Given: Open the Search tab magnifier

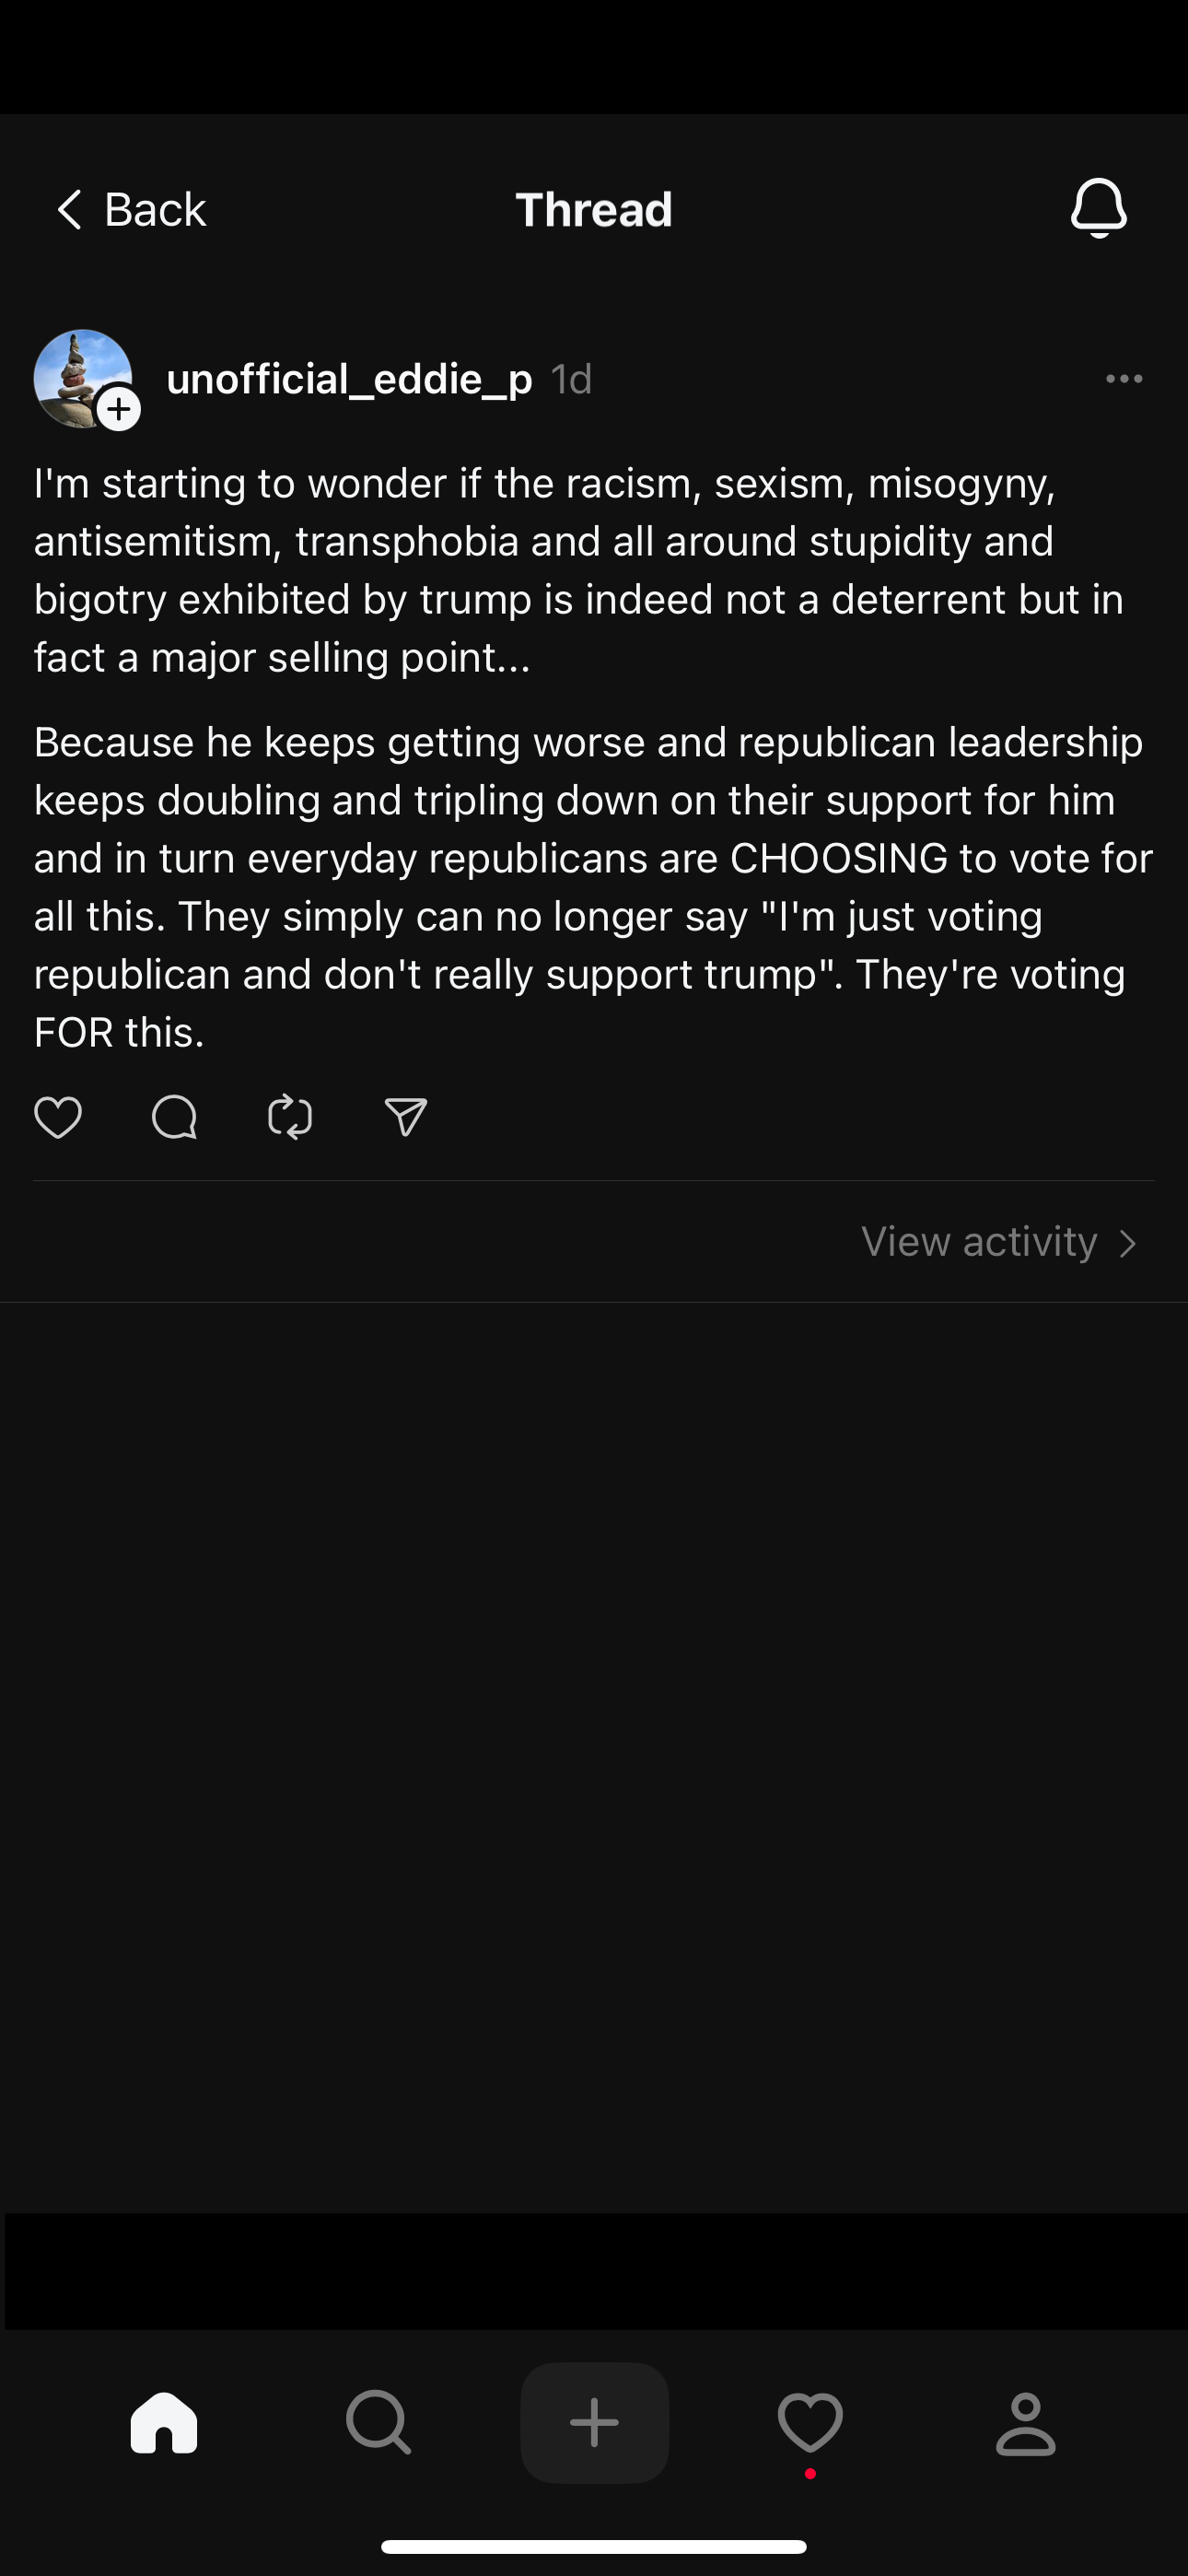Looking at the screenshot, I should tap(378, 2422).
